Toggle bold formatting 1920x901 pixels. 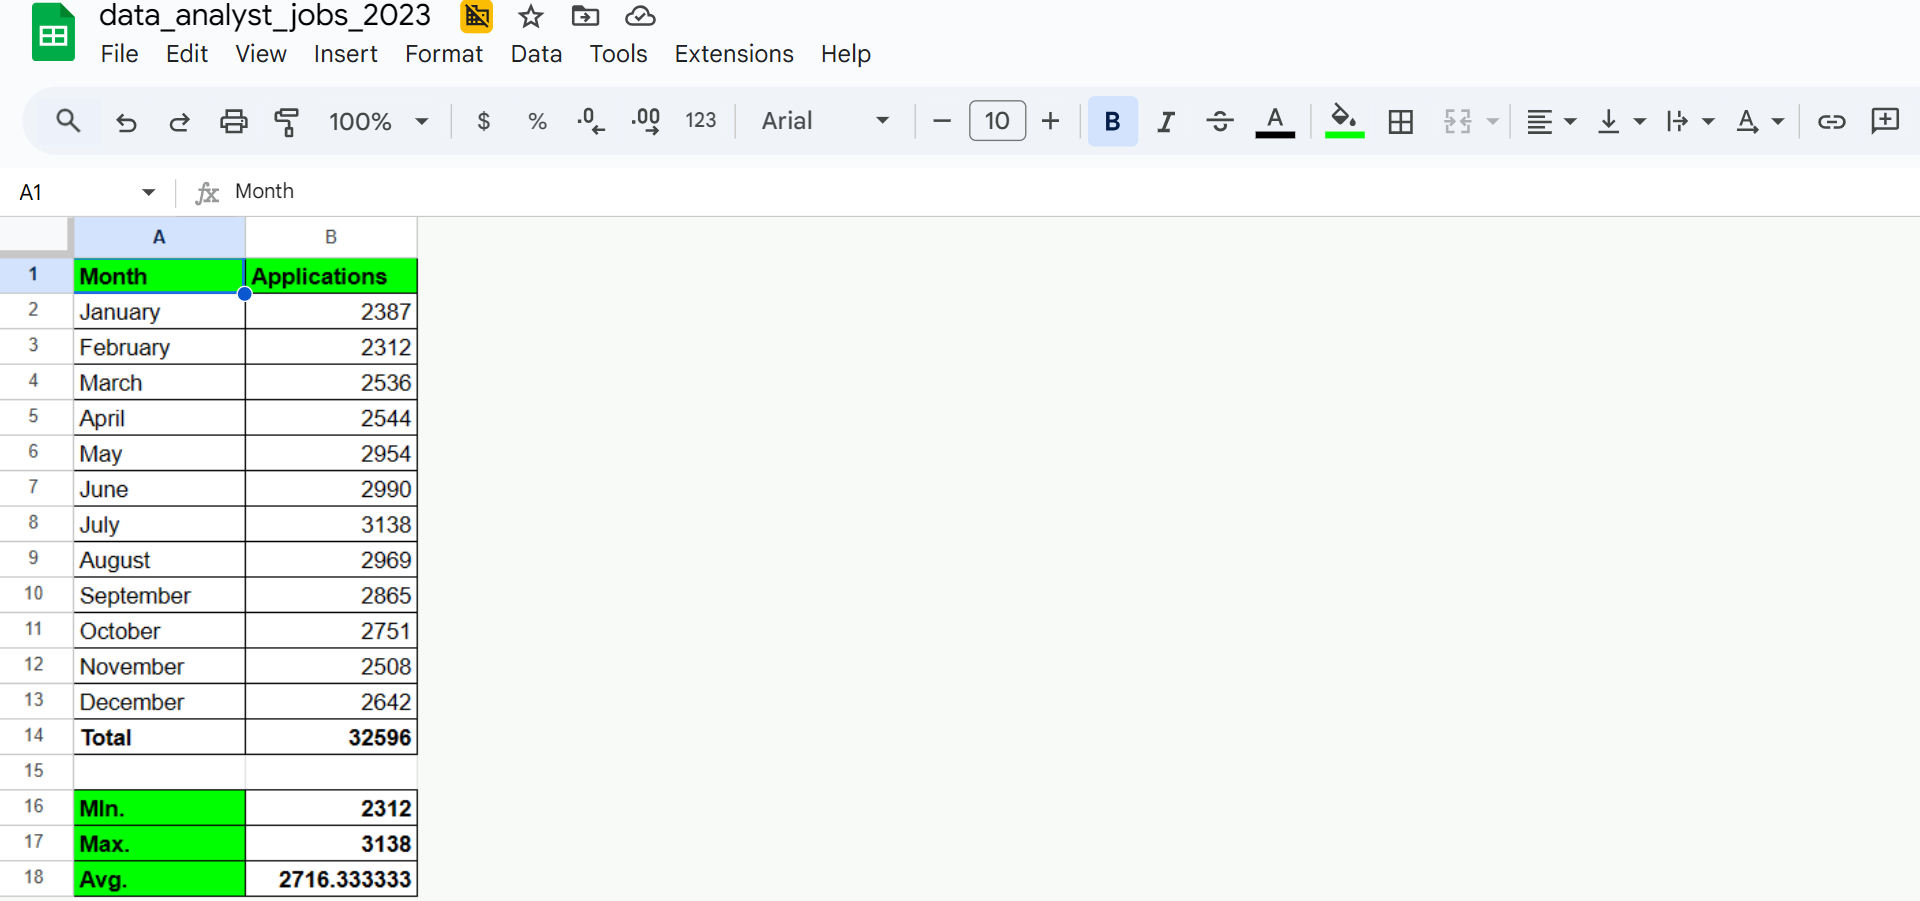click(1112, 121)
